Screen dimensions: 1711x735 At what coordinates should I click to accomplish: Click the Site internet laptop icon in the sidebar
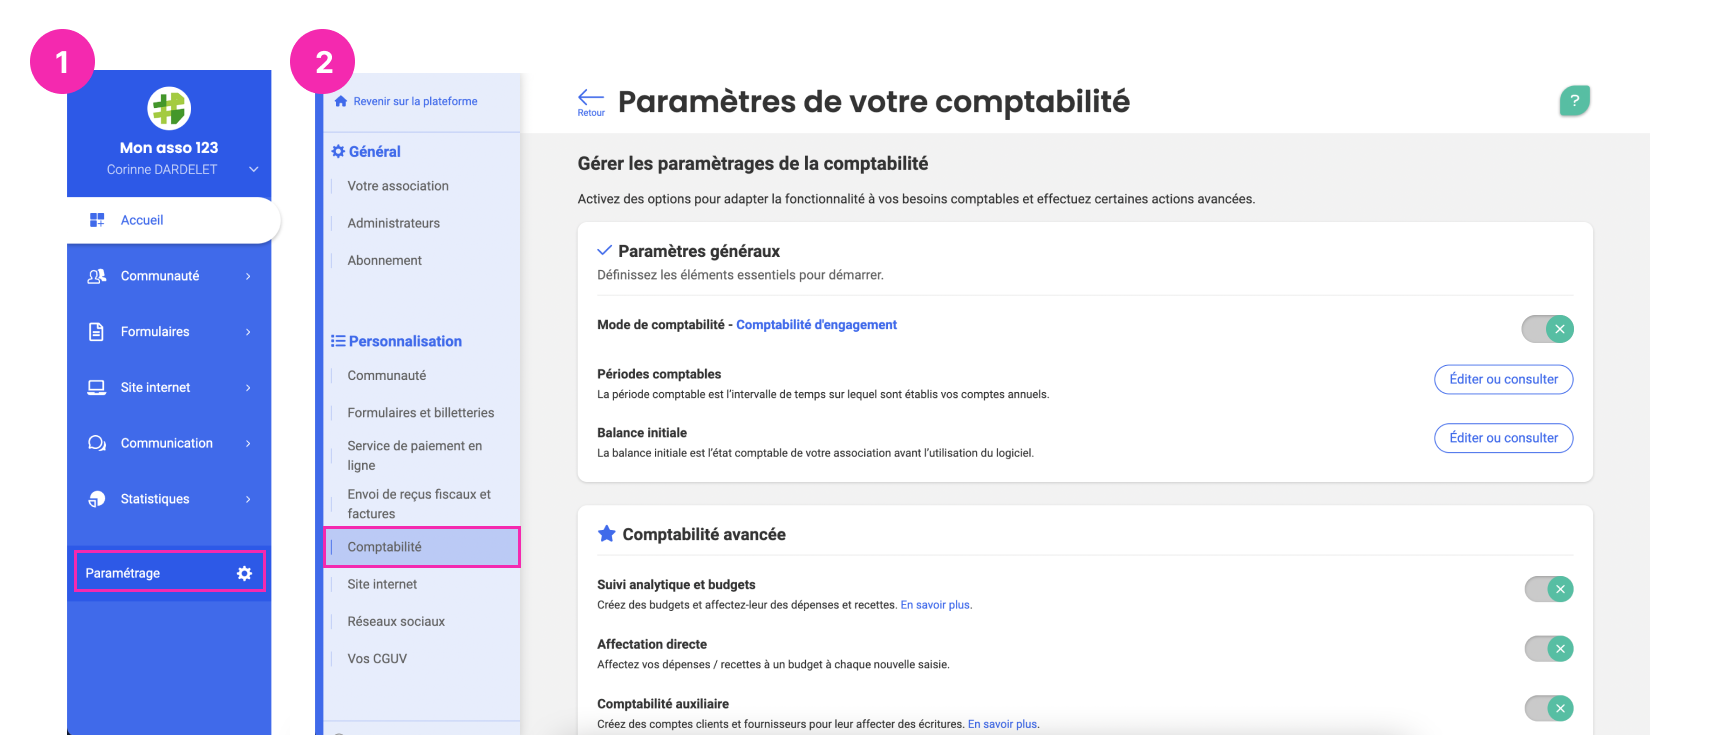click(x=97, y=387)
